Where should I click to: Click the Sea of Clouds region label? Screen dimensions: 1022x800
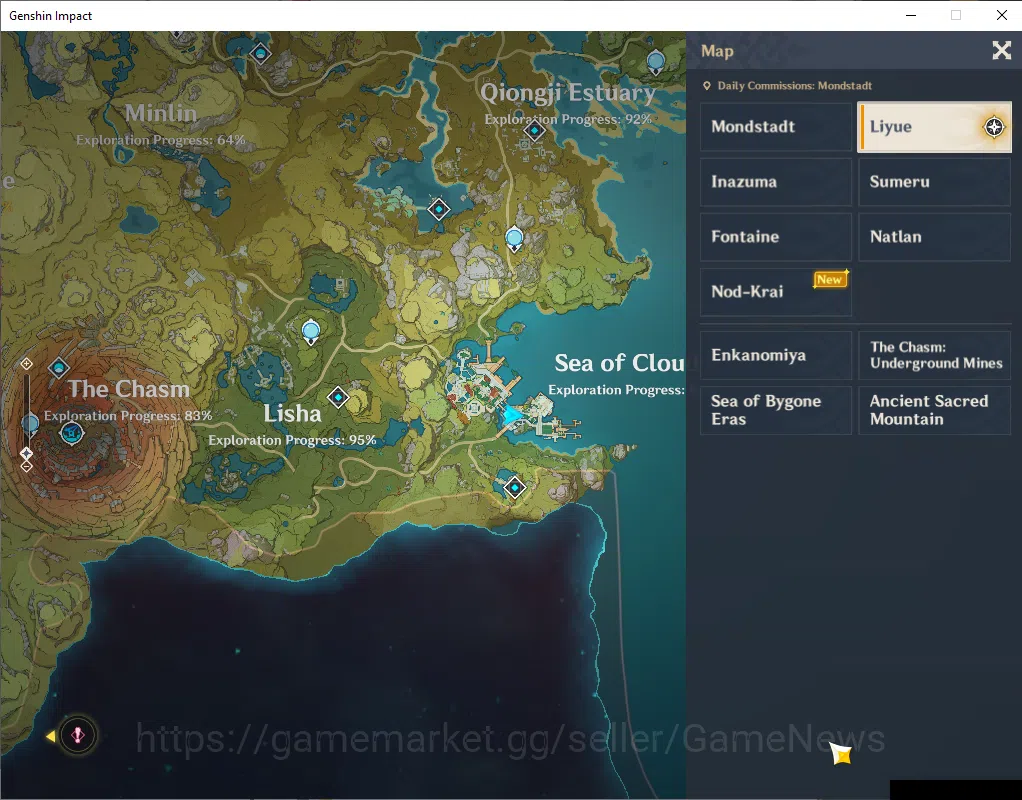pos(619,363)
